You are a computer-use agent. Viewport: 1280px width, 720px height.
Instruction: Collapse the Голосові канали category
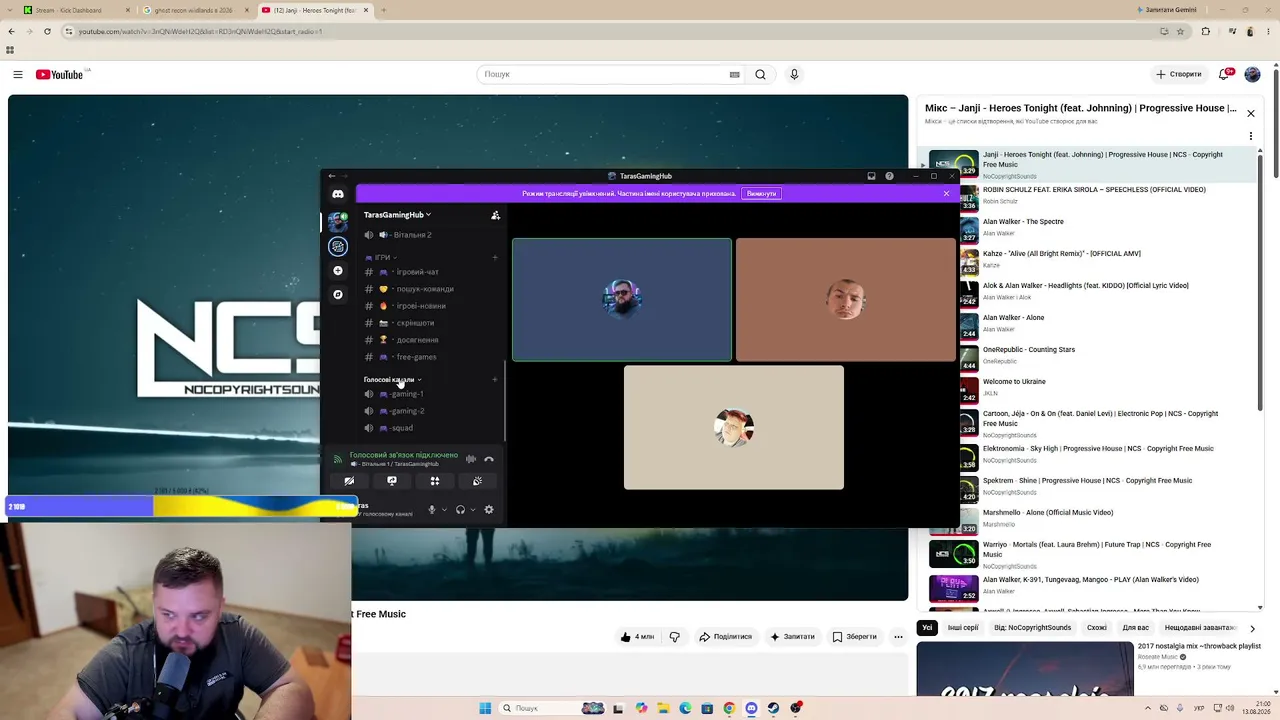tap(392, 380)
